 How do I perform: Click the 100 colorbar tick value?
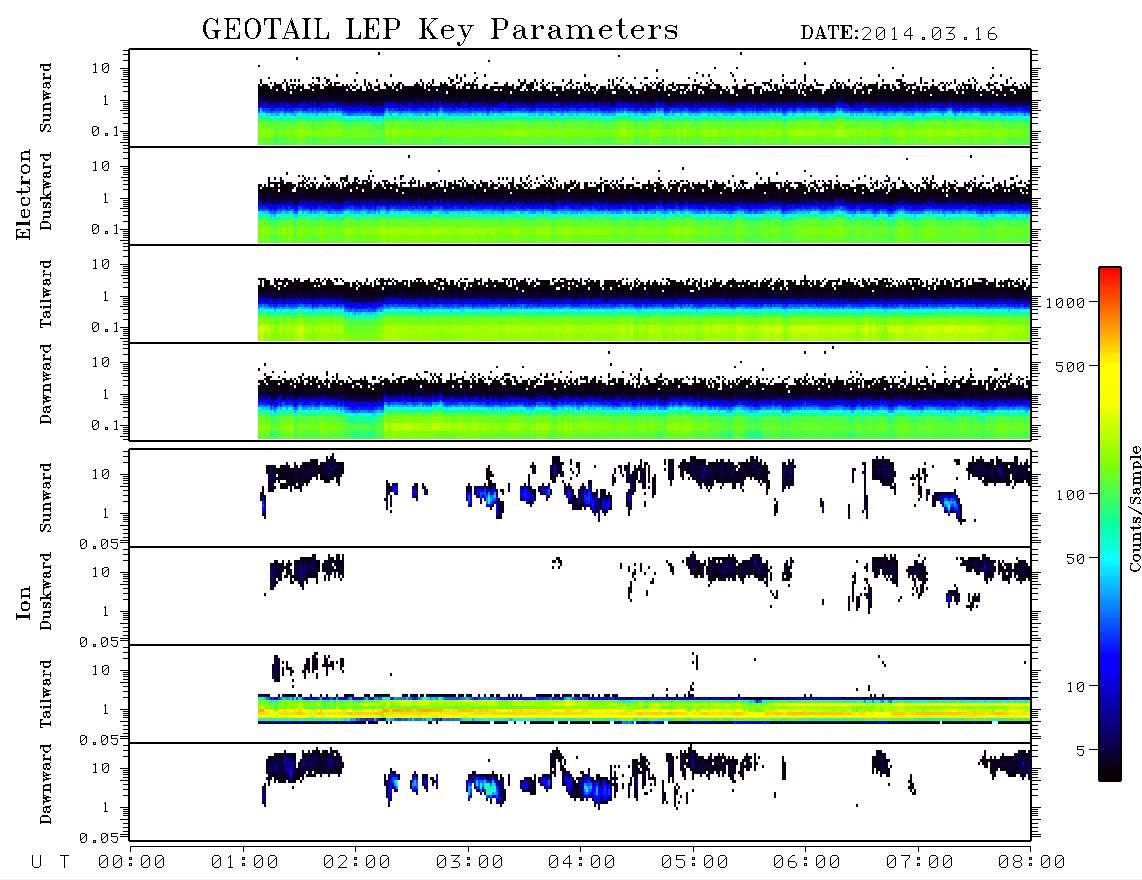(1071, 495)
